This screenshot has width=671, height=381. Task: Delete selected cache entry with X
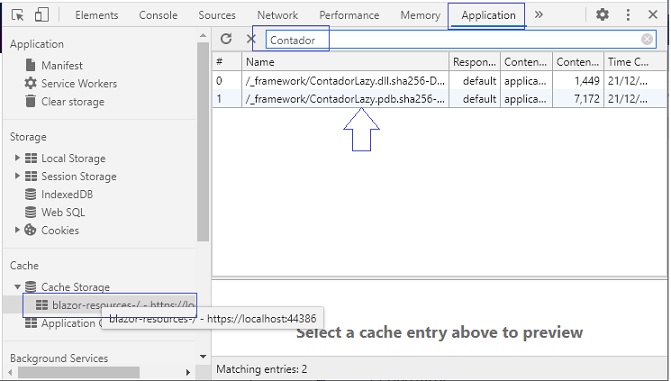(251, 39)
